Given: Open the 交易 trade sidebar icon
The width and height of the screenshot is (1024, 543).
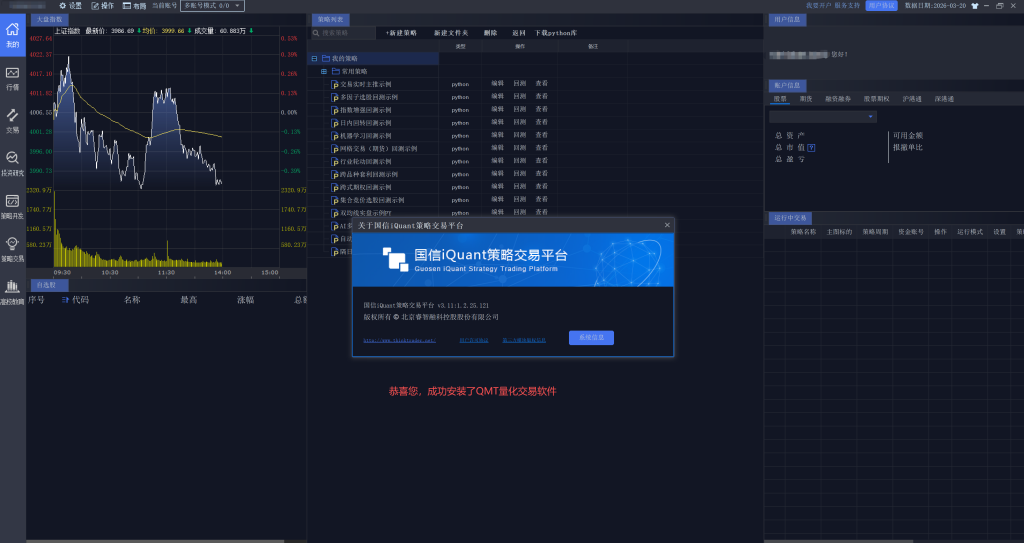Looking at the screenshot, I should (12, 116).
